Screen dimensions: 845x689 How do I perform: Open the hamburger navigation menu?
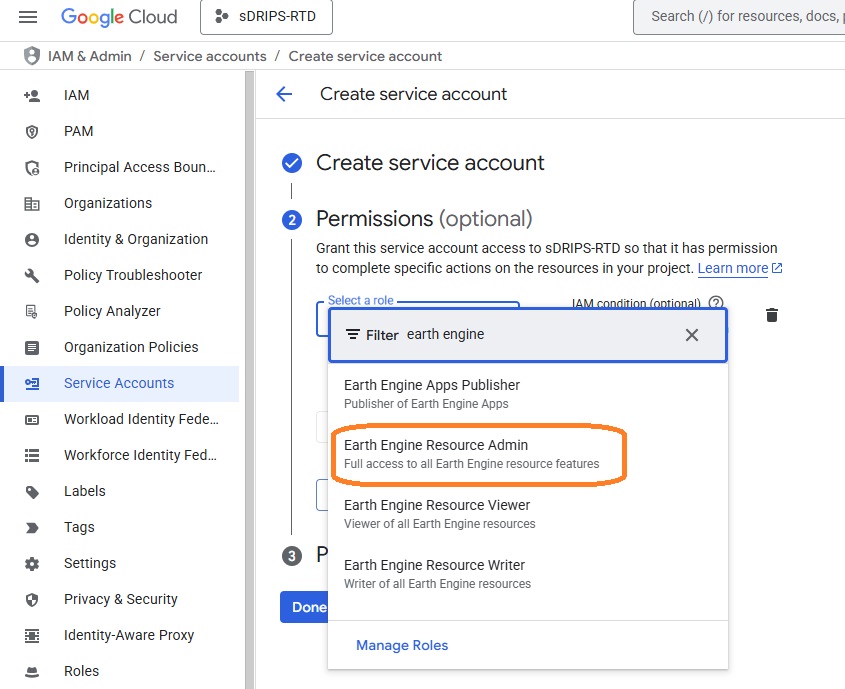pyautogui.click(x=28, y=17)
